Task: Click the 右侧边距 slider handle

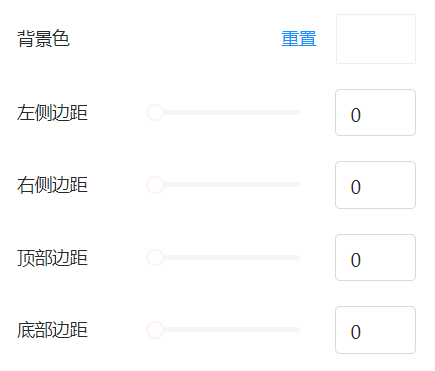Action: click(x=155, y=185)
